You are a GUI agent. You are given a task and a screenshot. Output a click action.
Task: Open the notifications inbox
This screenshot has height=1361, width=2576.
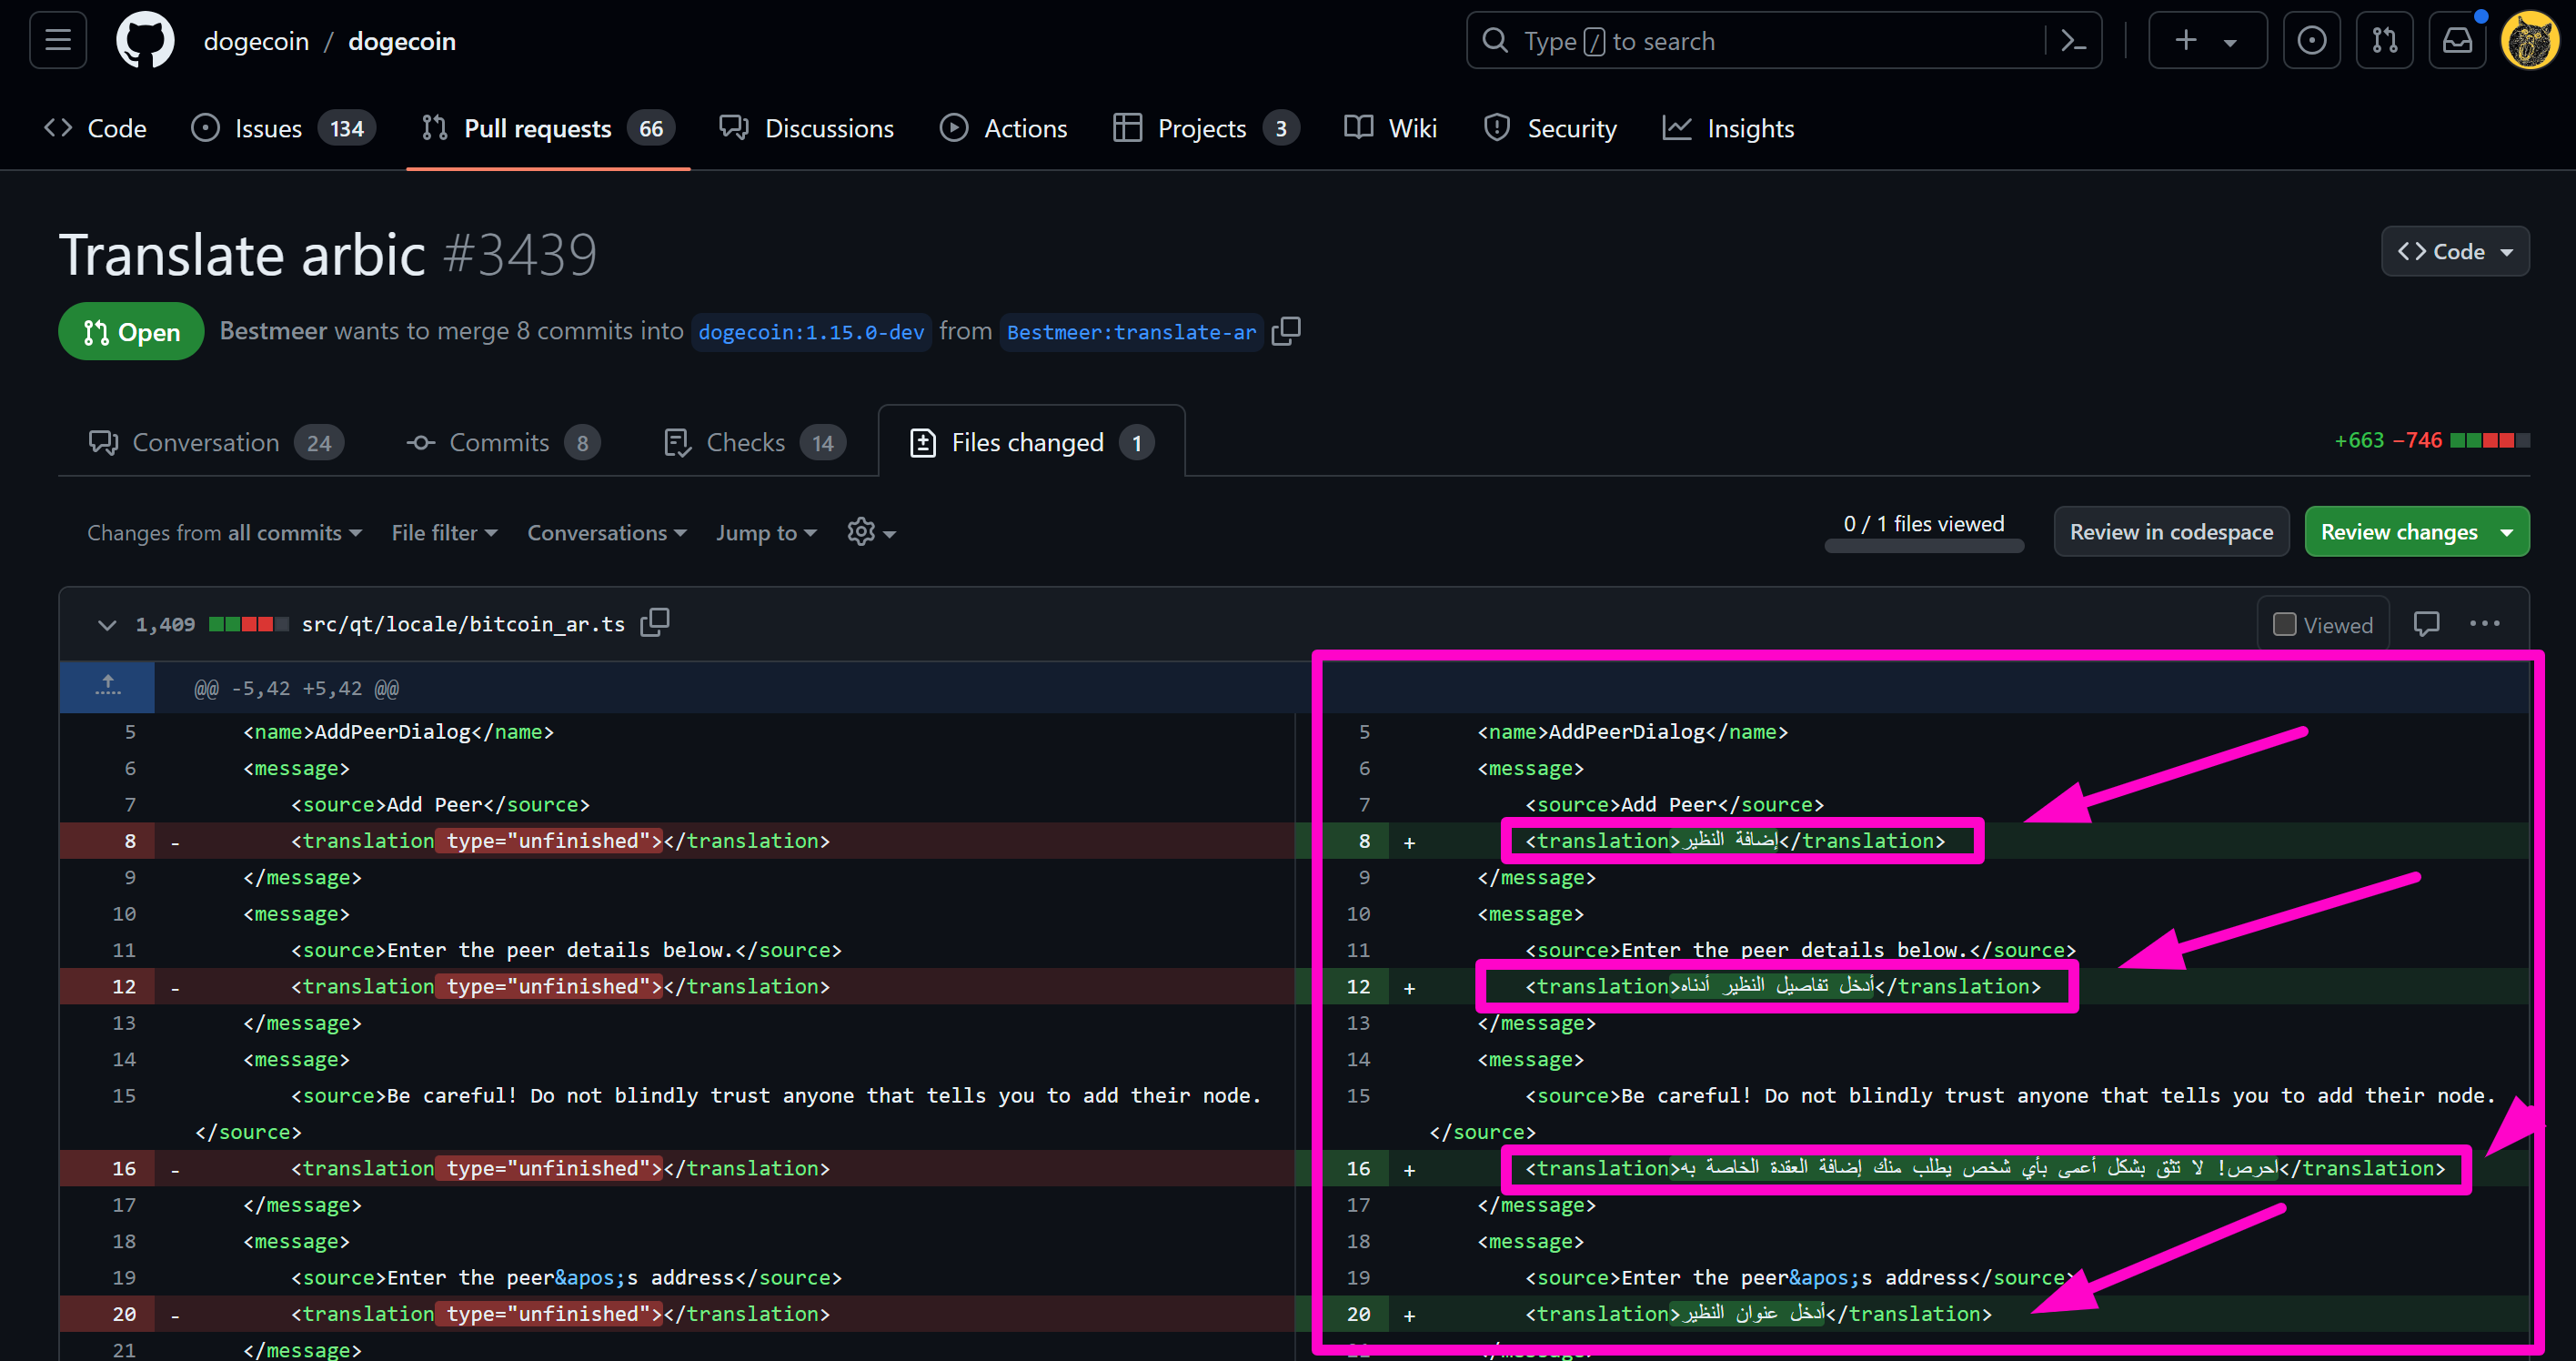pos(2457,41)
